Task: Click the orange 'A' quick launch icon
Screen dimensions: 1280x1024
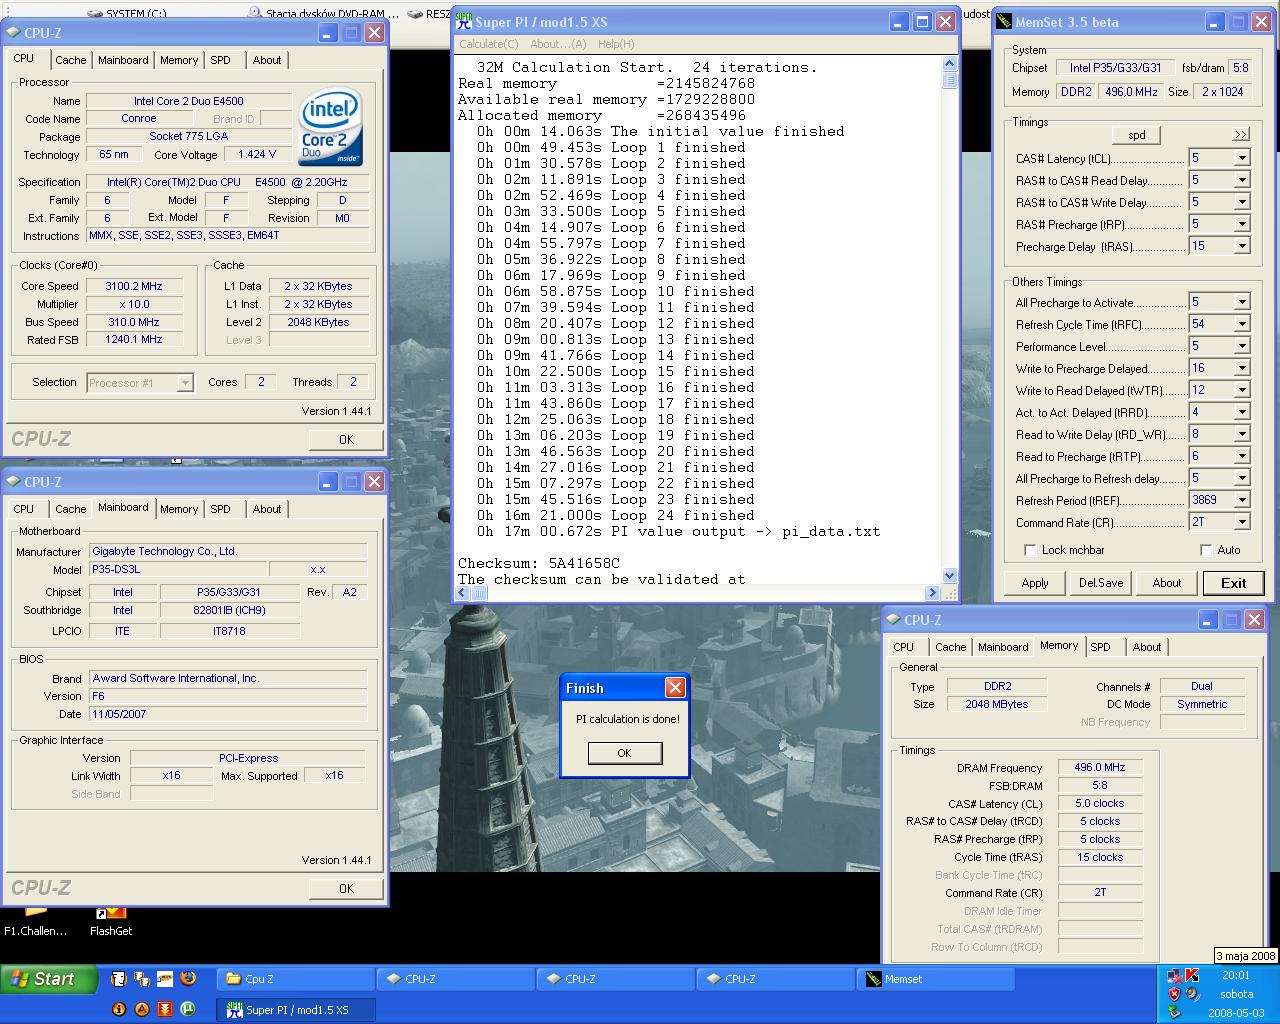Action: tap(142, 1009)
